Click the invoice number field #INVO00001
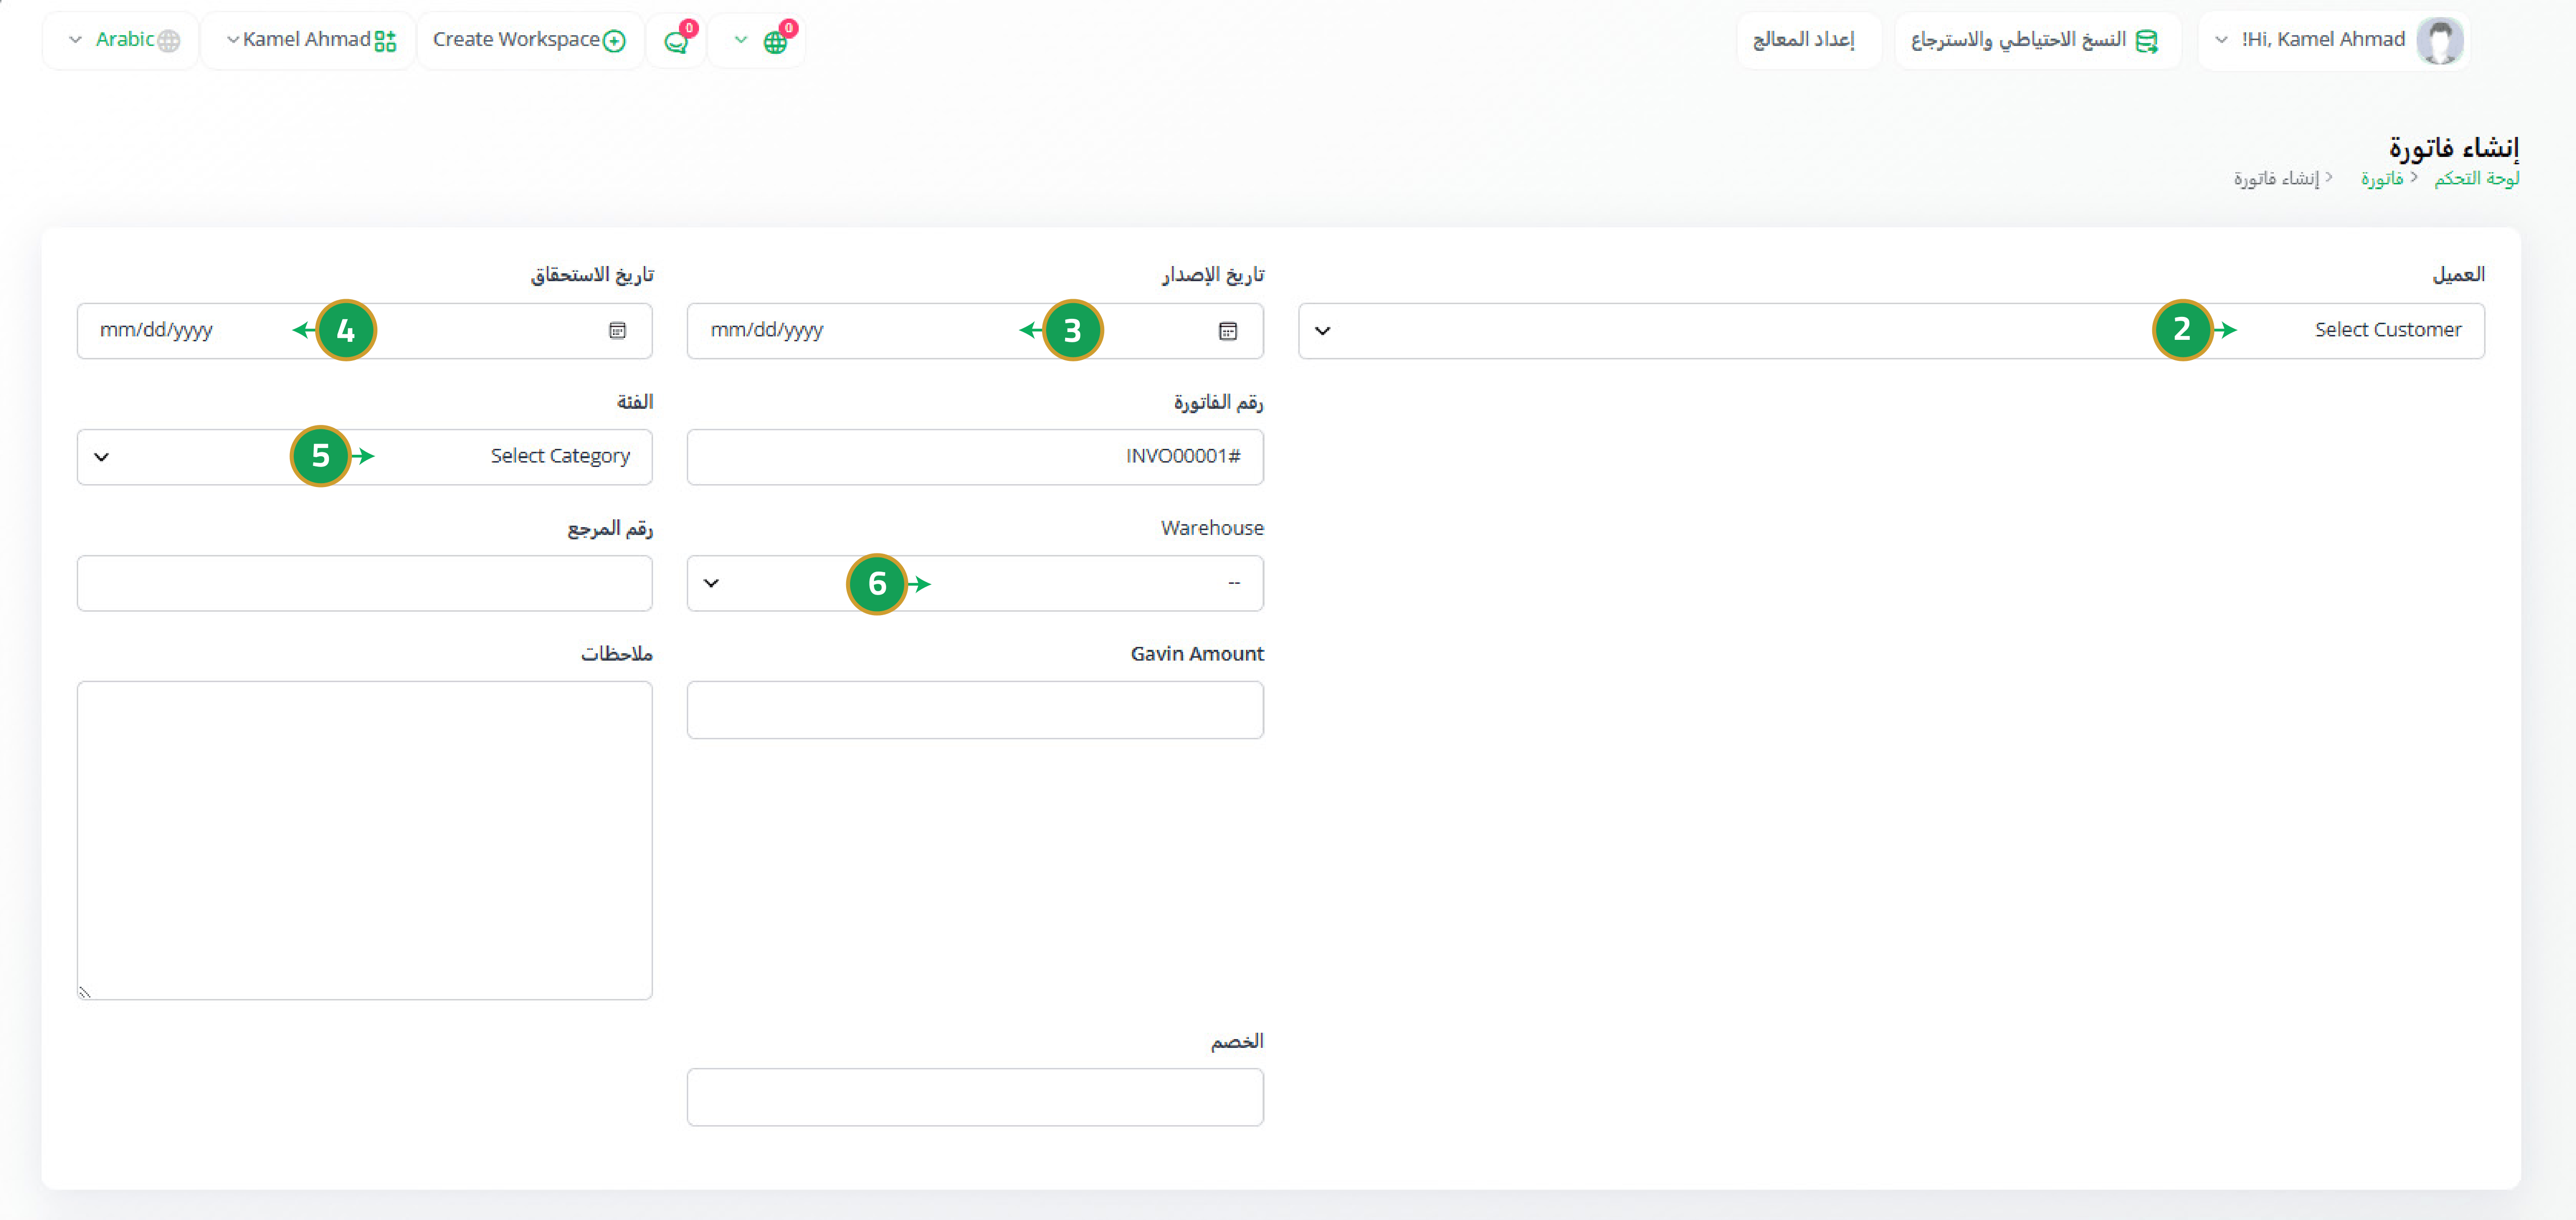 click(975, 457)
